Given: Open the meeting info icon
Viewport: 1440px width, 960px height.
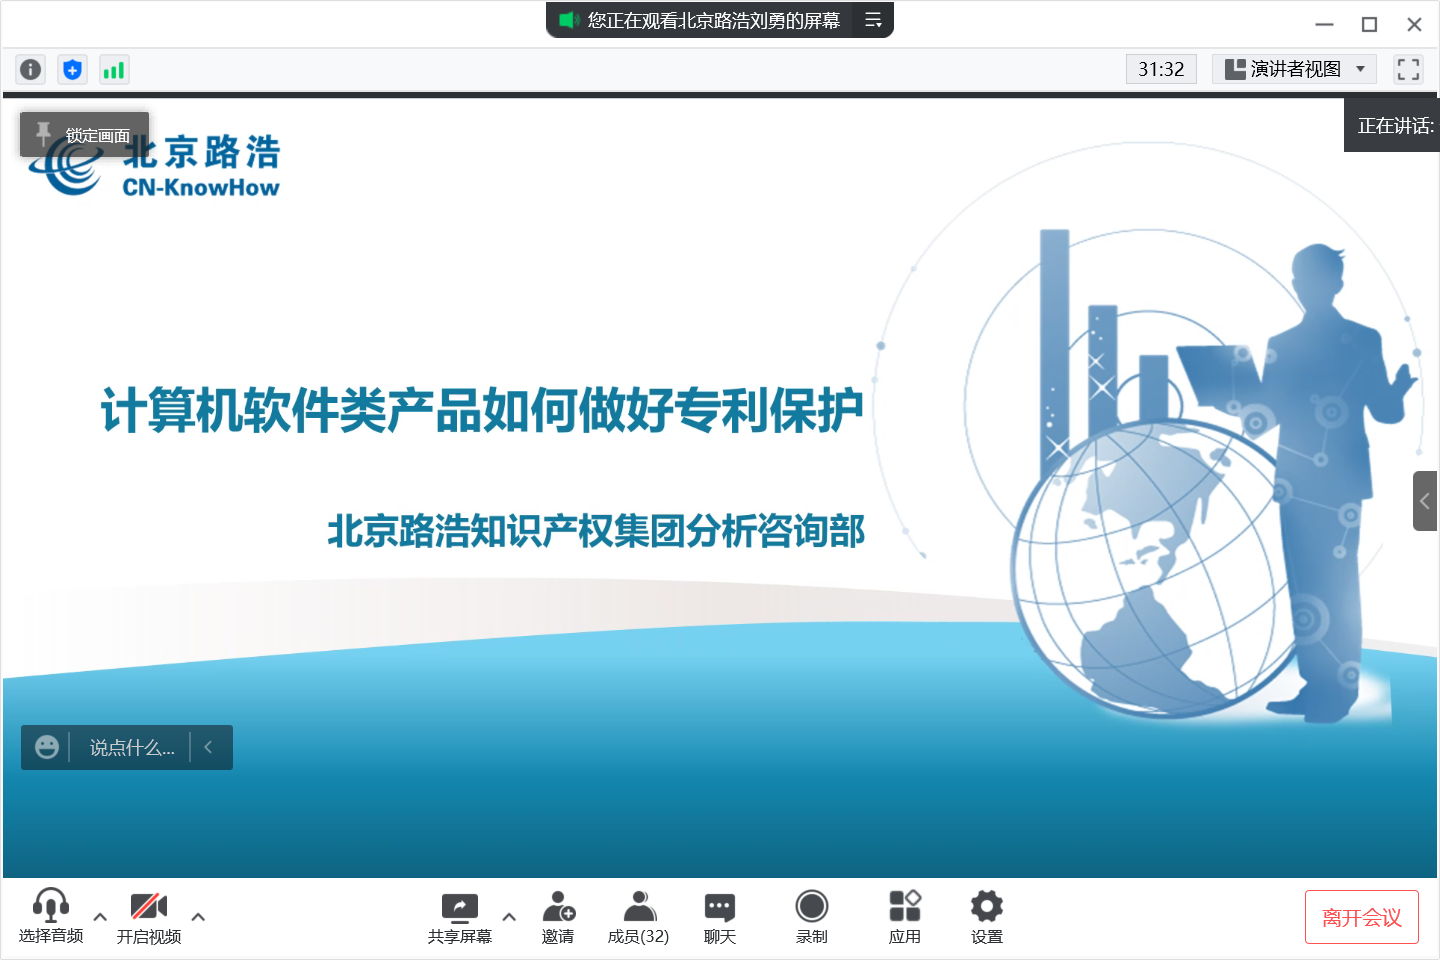Looking at the screenshot, I should [31, 69].
